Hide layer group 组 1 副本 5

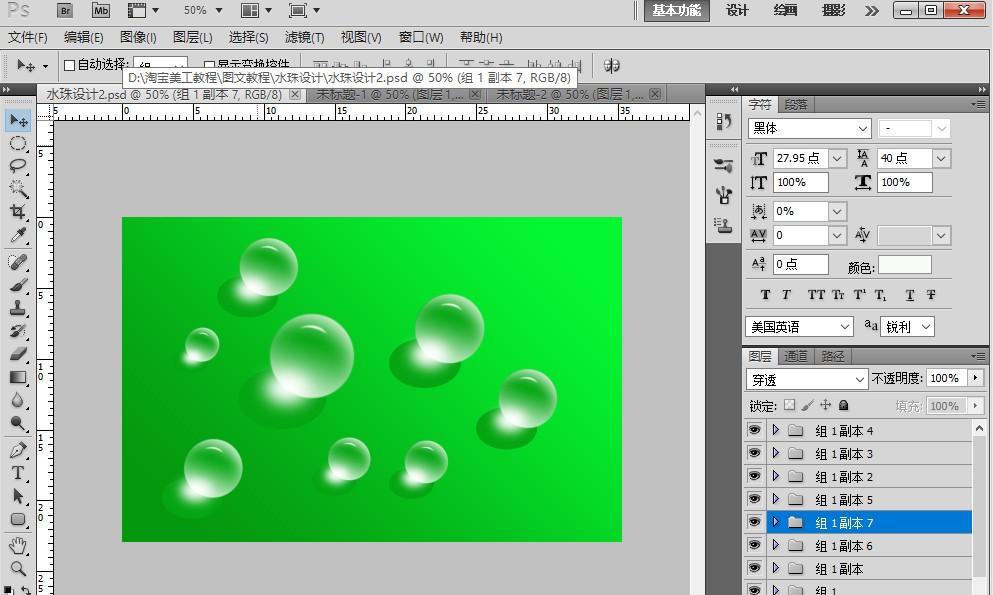[x=754, y=499]
